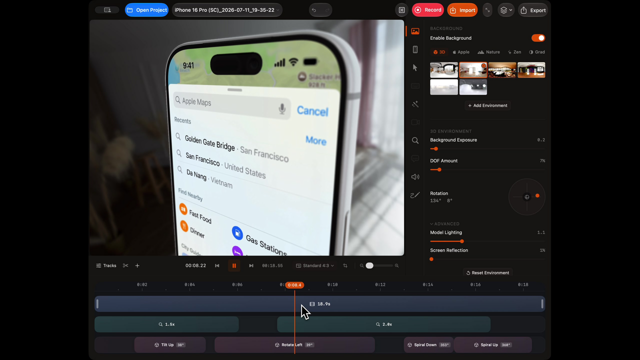Click the Reset Environment button
Viewport: 640px width, 360px height.
point(487,273)
